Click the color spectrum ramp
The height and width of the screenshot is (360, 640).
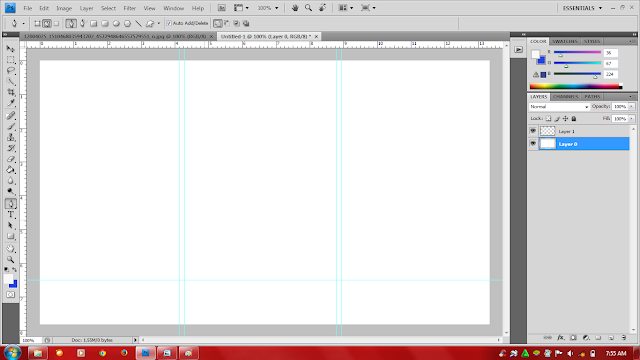pyautogui.click(x=576, y=86)
